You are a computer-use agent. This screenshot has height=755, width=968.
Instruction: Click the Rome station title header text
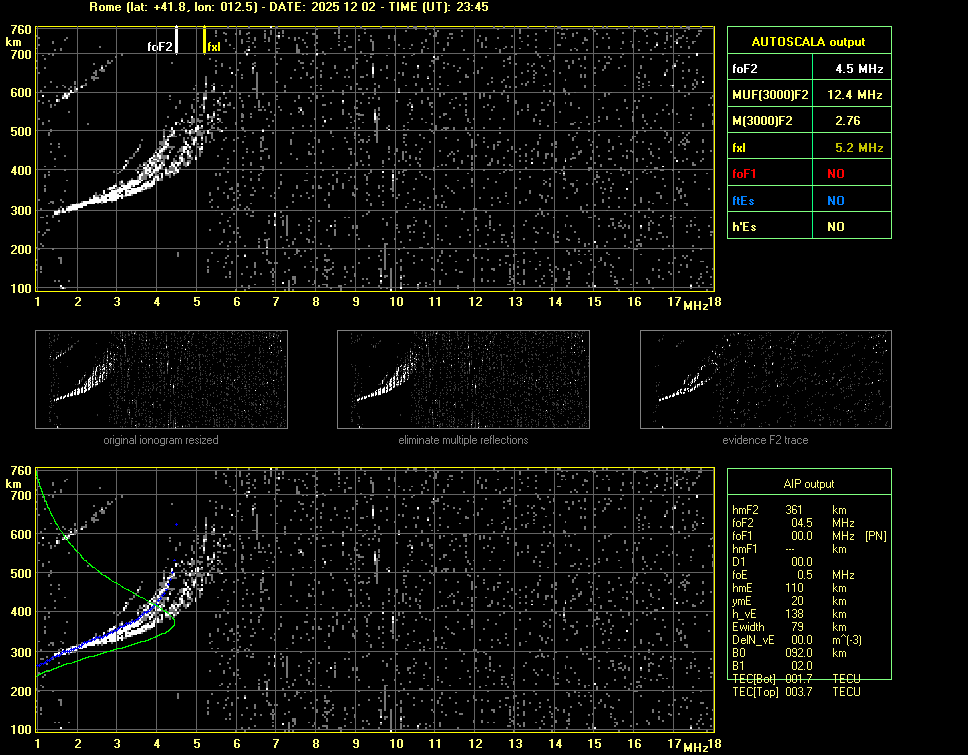[288, 7]
